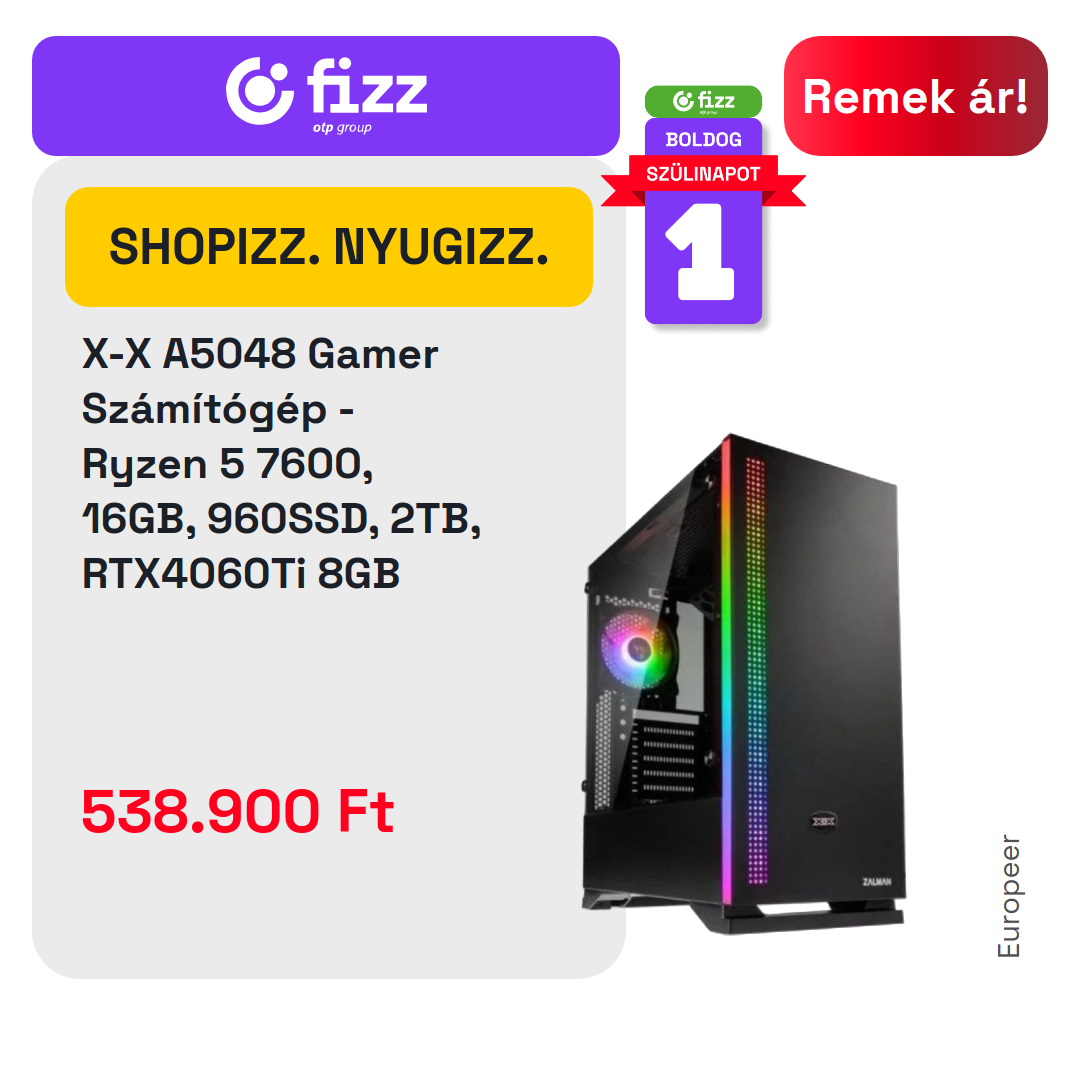Click the fizz wordmark in purple banner
Viewport: 1080px width, 1080px height.
click(x=367, y=85)
